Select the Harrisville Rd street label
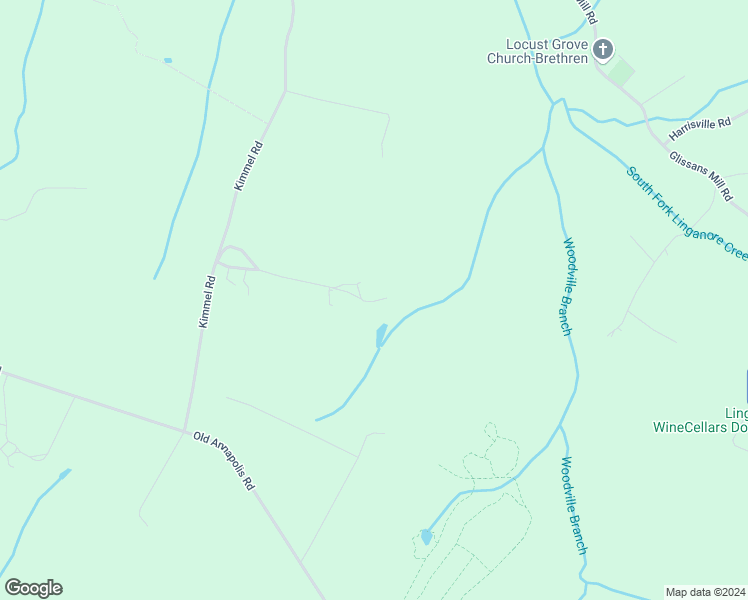The width and height of the screenshot is (748, 600). pyautogui.click(x=700, y=128)
